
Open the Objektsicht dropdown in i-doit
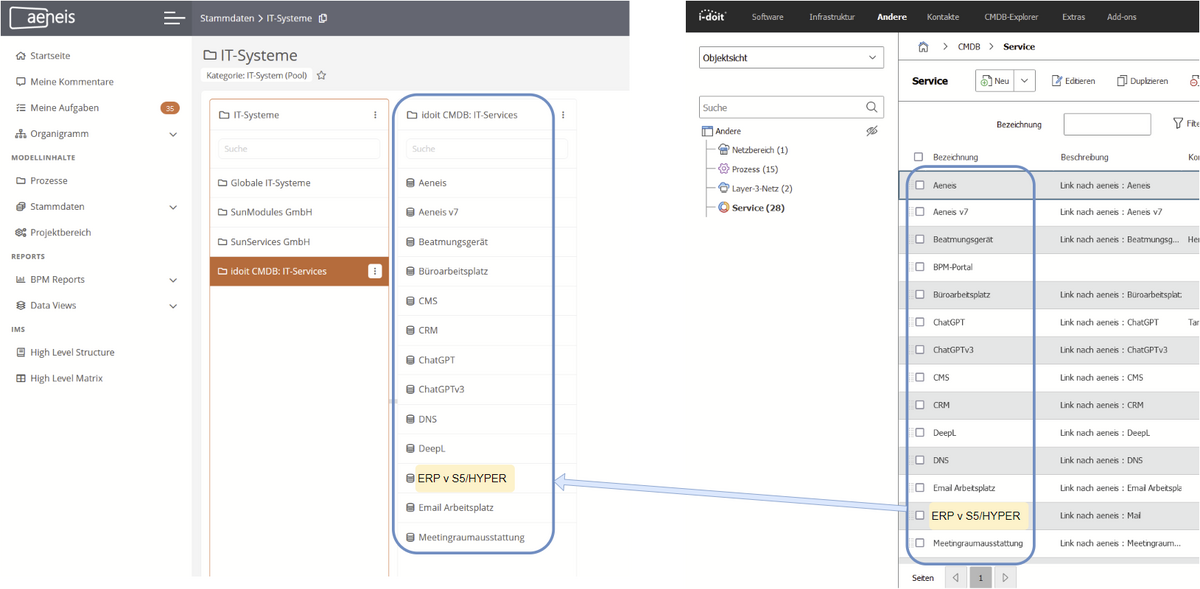pos(792,58)
